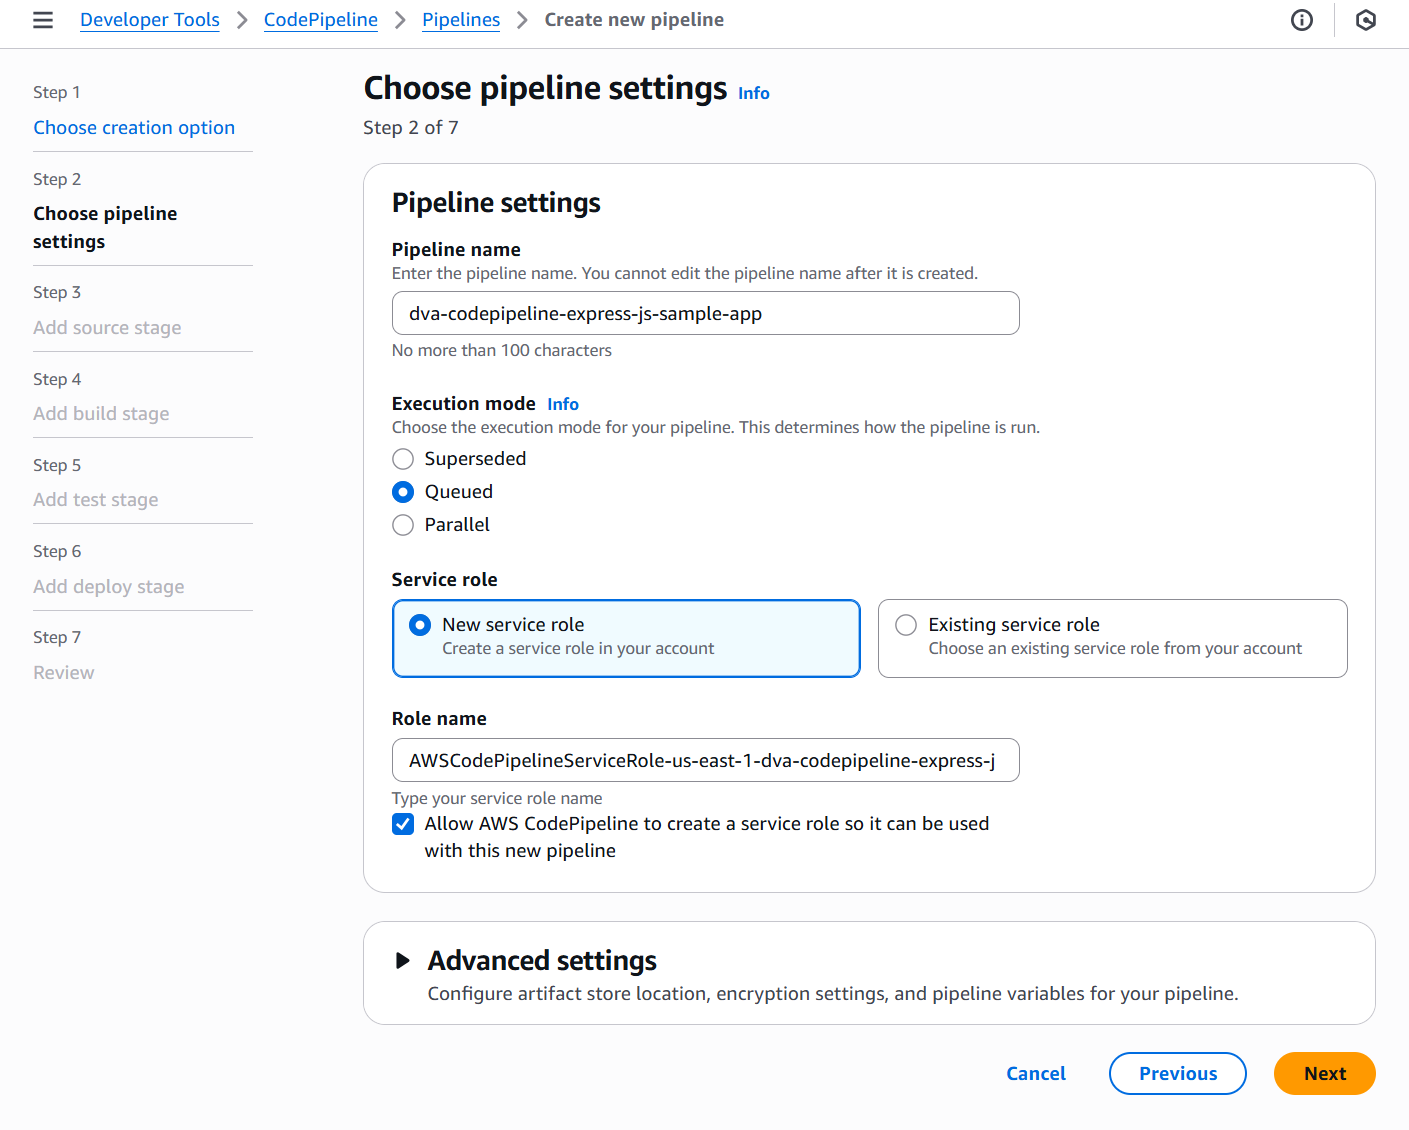Navigate to Pipelines breadcrumb
Viewport: 1409px width, 1130px height.
pos(461,20)
